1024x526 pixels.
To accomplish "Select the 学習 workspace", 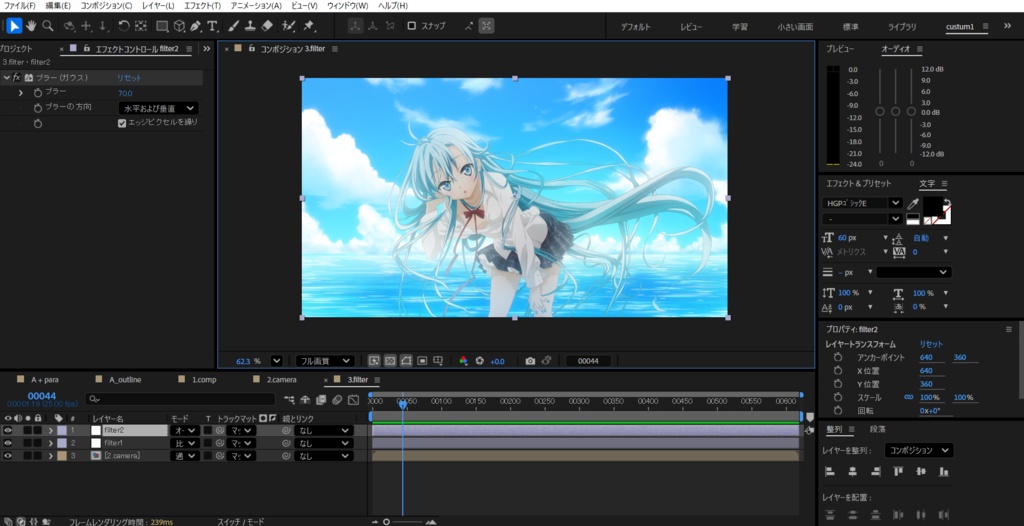I will (740, 27).
